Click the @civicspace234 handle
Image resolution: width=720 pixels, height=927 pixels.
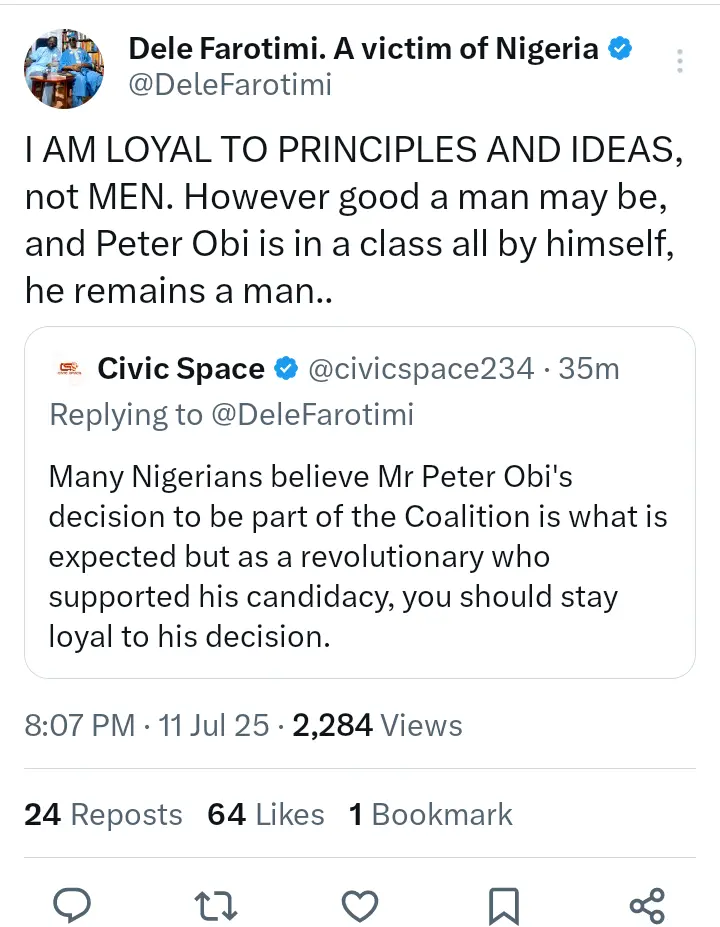coord(421,370)
